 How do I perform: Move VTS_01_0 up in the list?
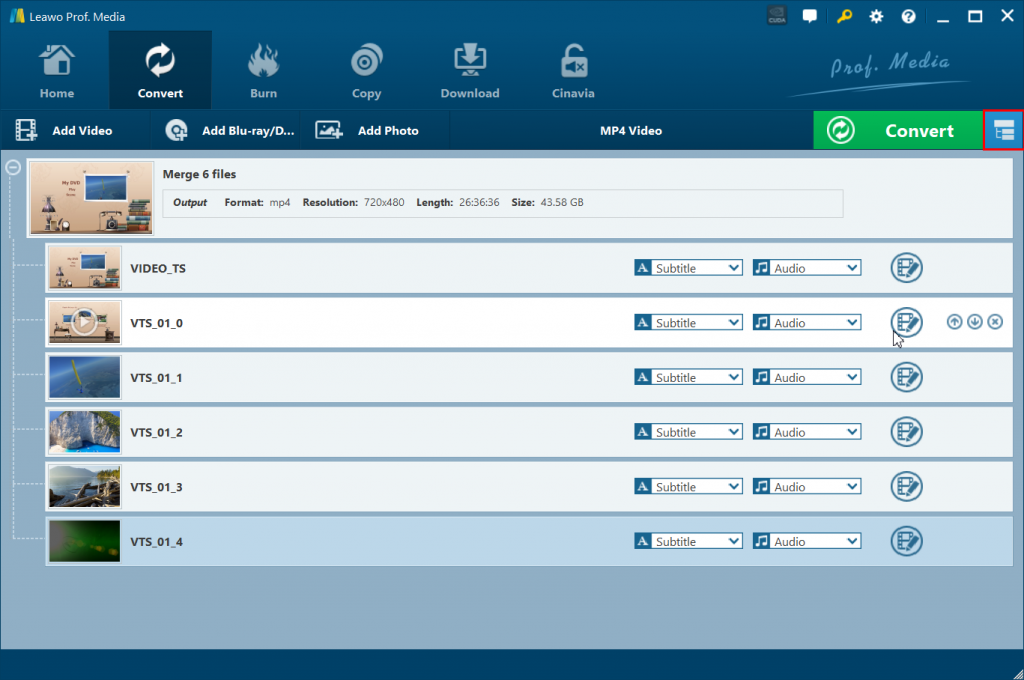pos(954,321)
